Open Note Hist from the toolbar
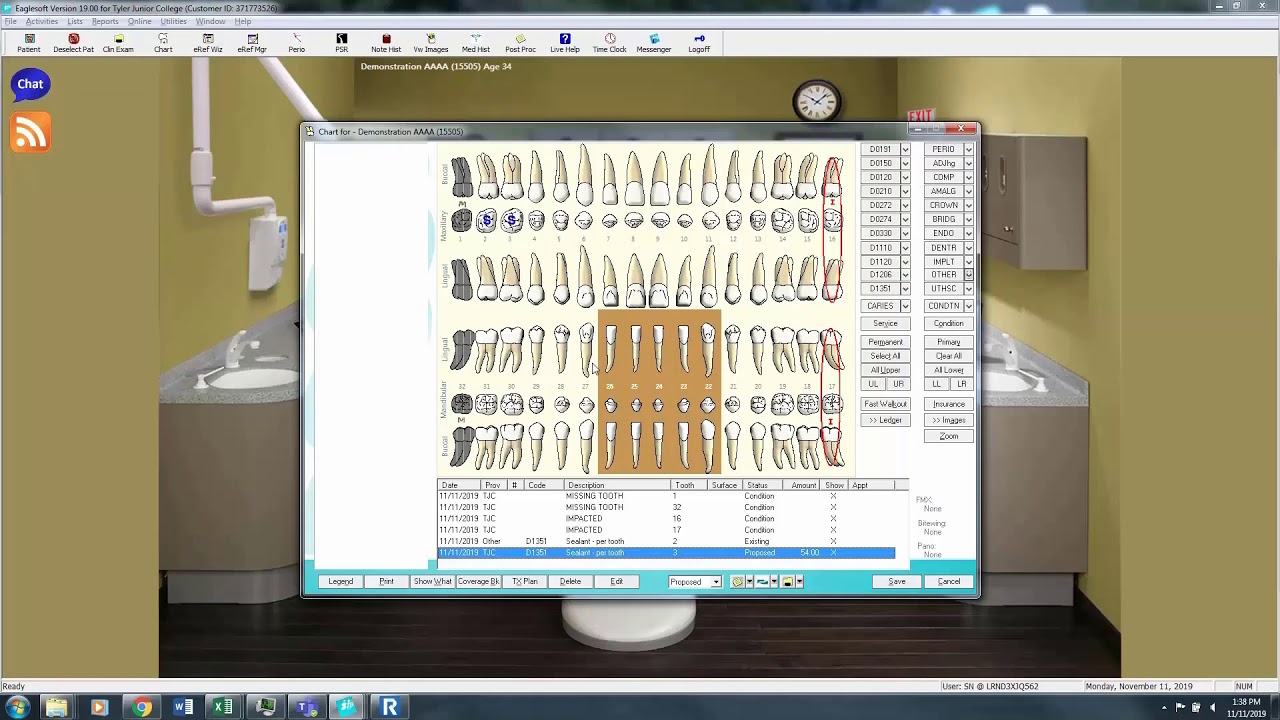This screenshot has height=720, width=1280. (x=386, y=43)
